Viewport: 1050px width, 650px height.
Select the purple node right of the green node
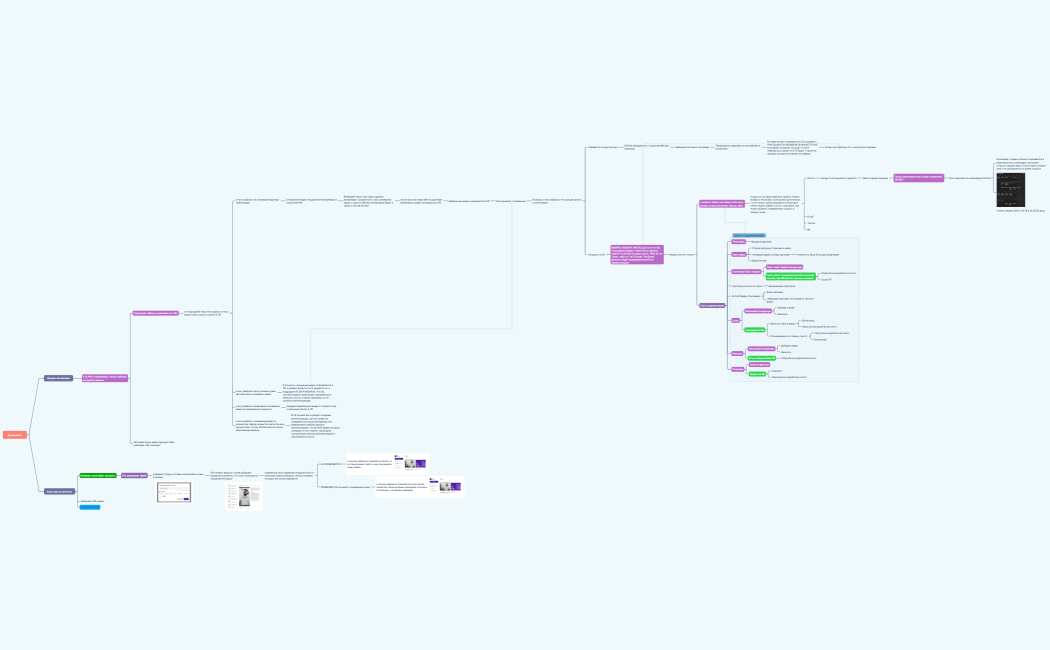tap(135, 475)
